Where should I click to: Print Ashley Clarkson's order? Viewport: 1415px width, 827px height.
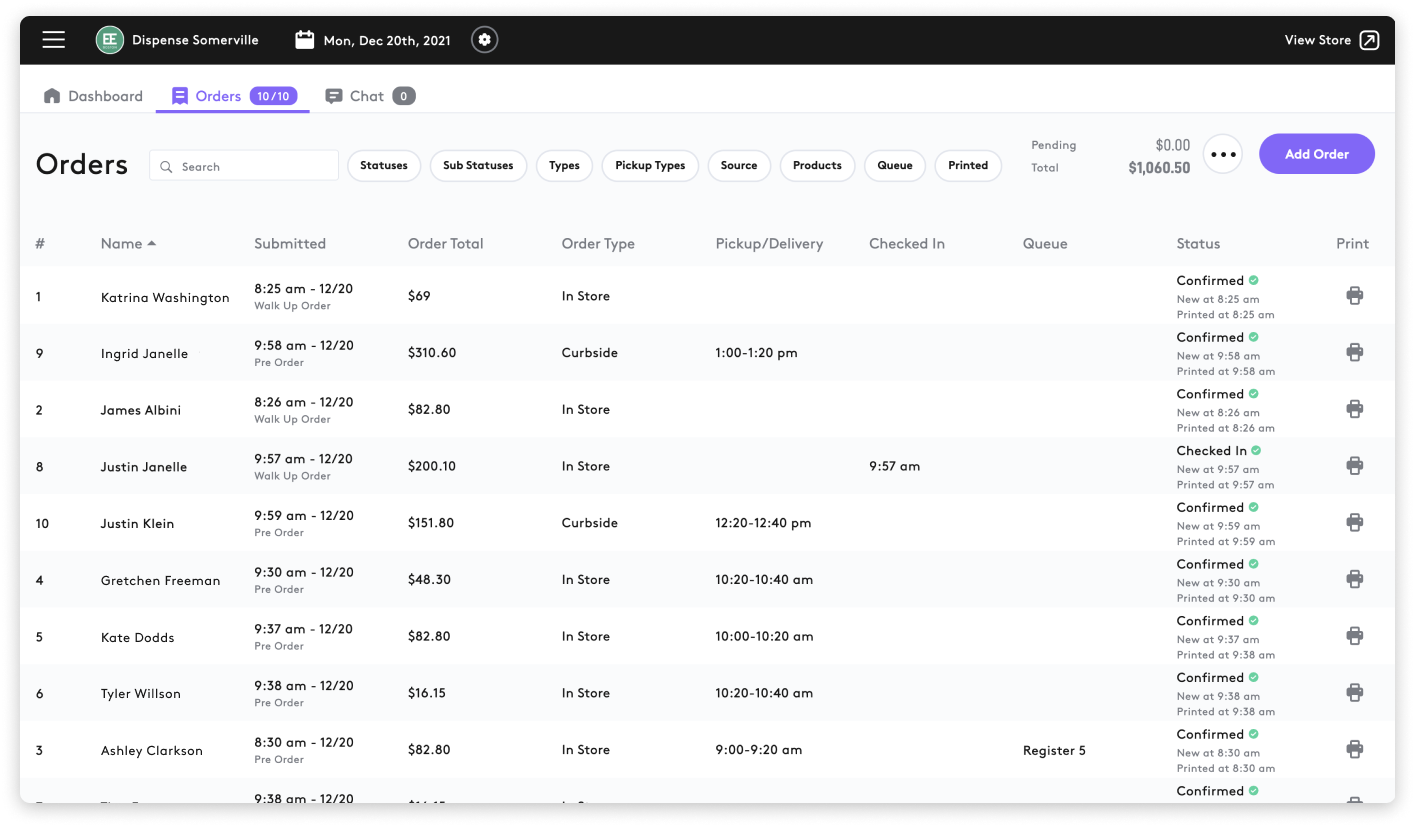tap(1354, 749)
